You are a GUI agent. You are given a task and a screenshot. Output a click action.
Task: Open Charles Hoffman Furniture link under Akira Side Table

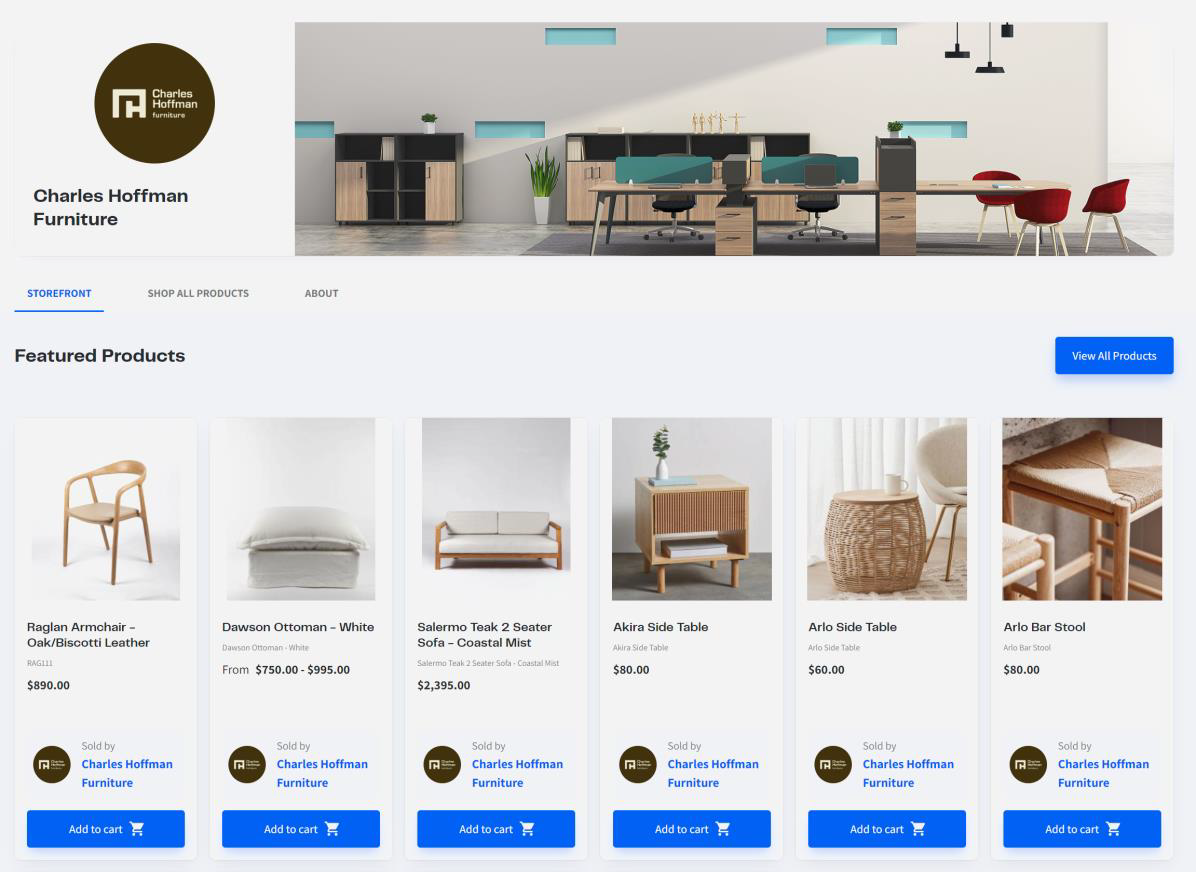coord(712,773)
